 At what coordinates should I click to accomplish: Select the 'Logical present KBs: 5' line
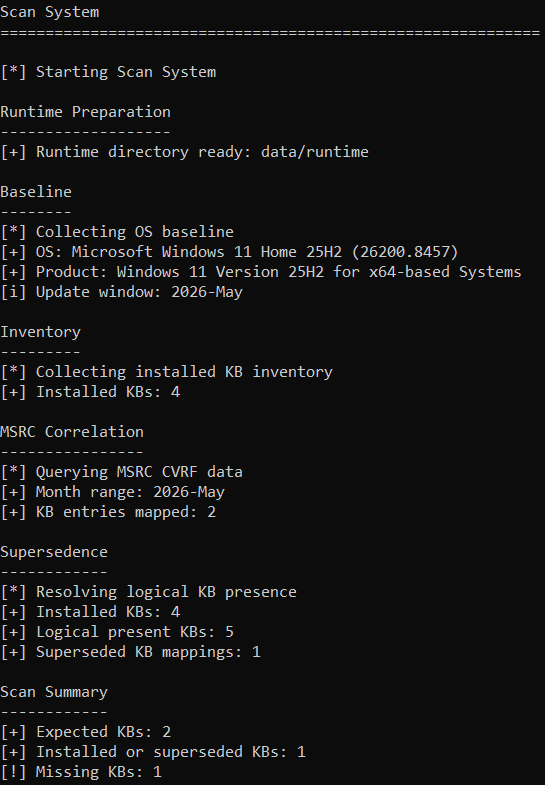point(117,632)
